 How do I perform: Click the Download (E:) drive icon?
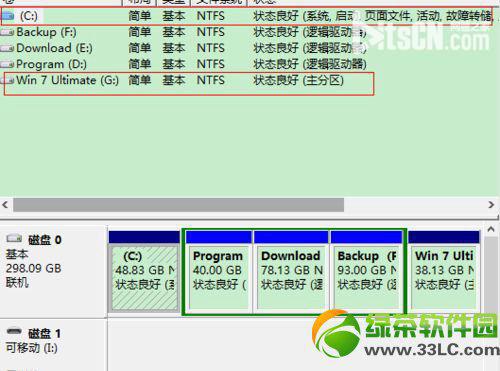tap(7, 48)
